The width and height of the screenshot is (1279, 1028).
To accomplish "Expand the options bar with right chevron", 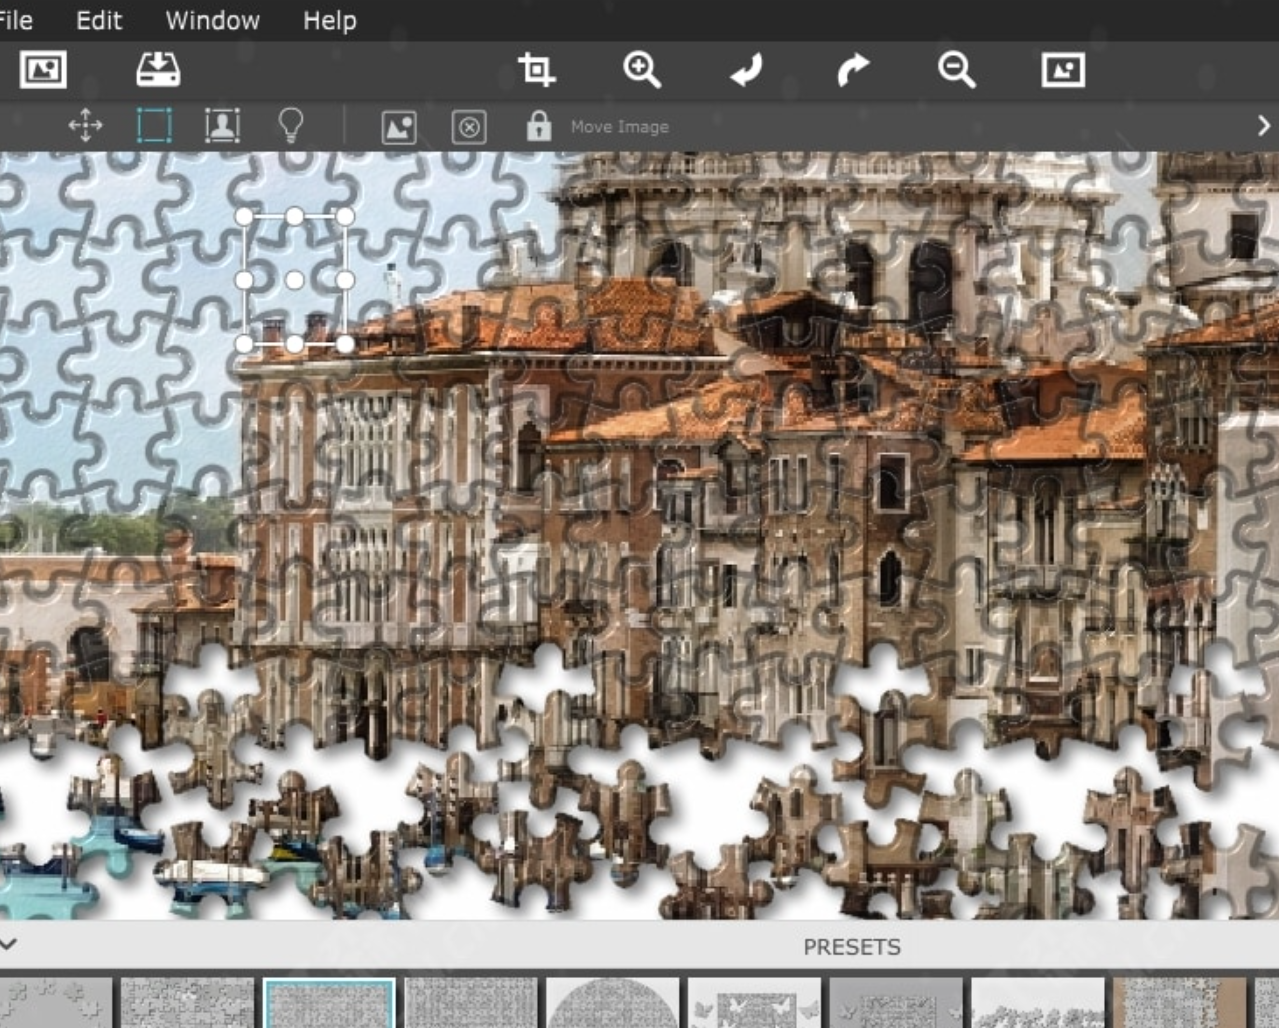I will (1264, 126).
